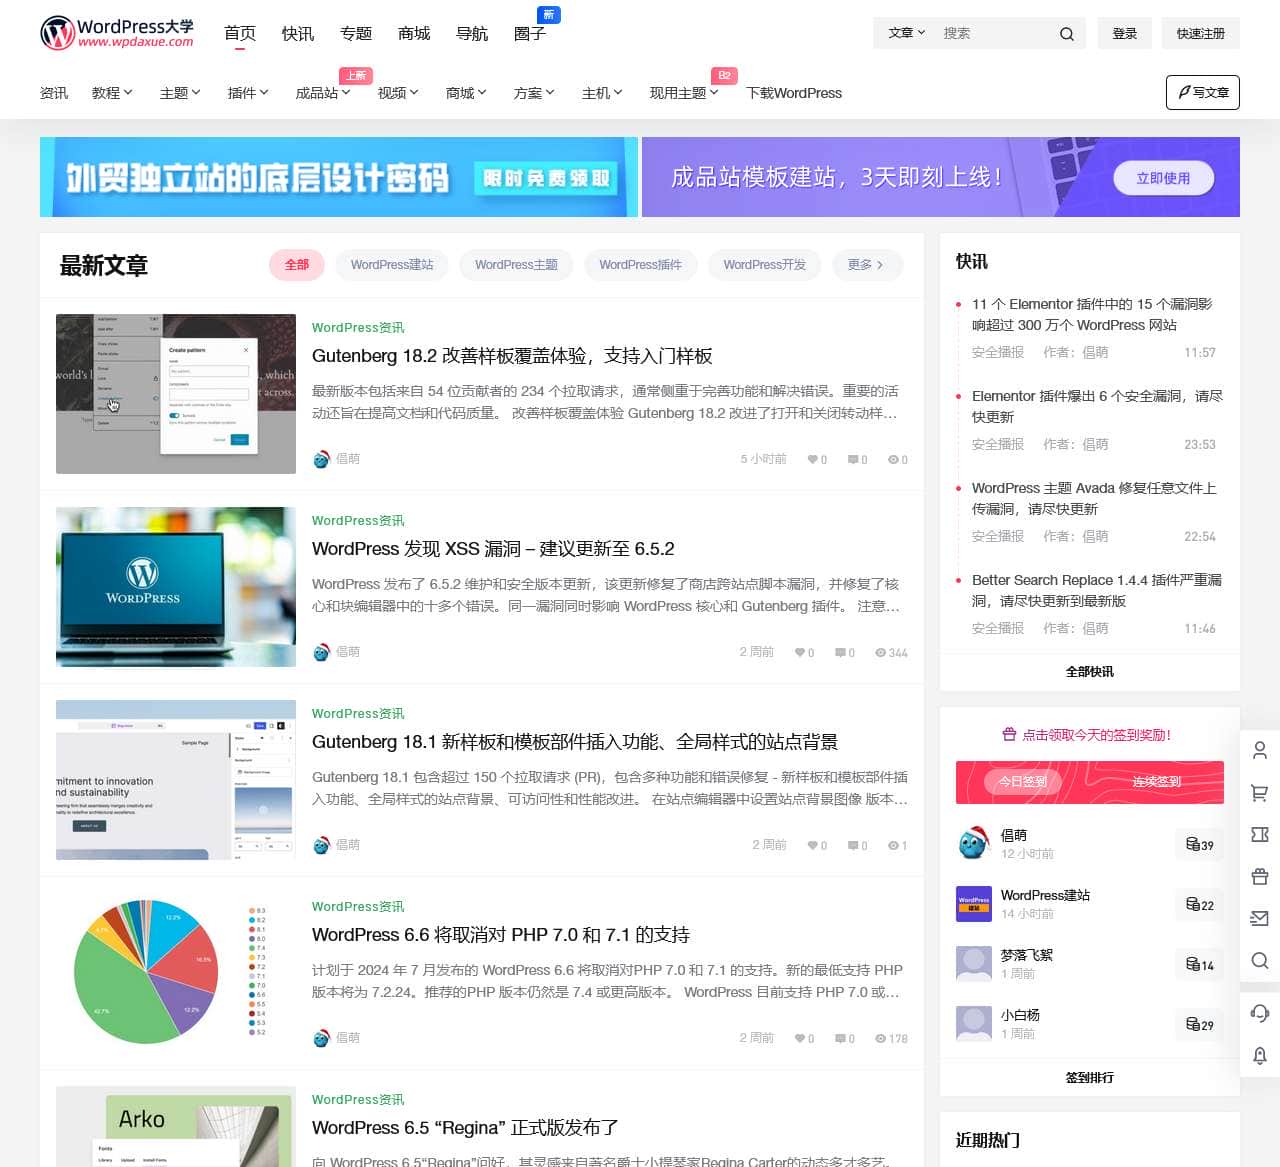
Task: Open shopping cart icon in right sidebar
Action: [1260, 792]
